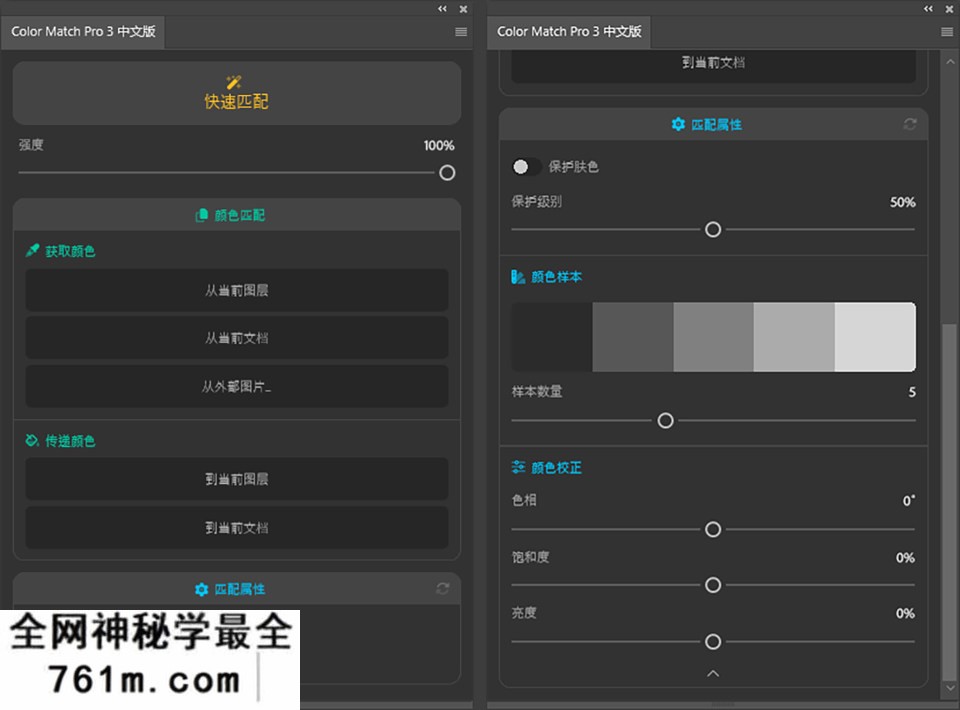Select right Color Match Pro 3 tab
The image size is (960, 710).
tap(569, 32)
